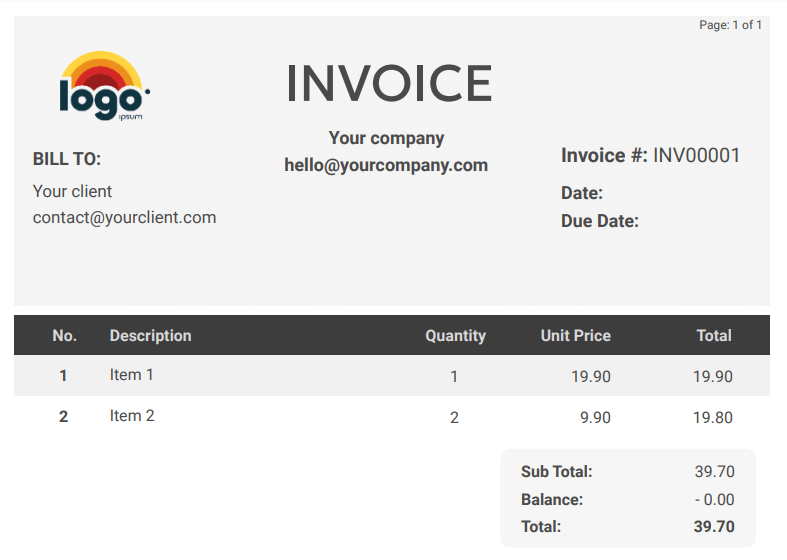Click the Due Date field label
Viewport: 787px width, 560px height.
(x=599, y=221)
